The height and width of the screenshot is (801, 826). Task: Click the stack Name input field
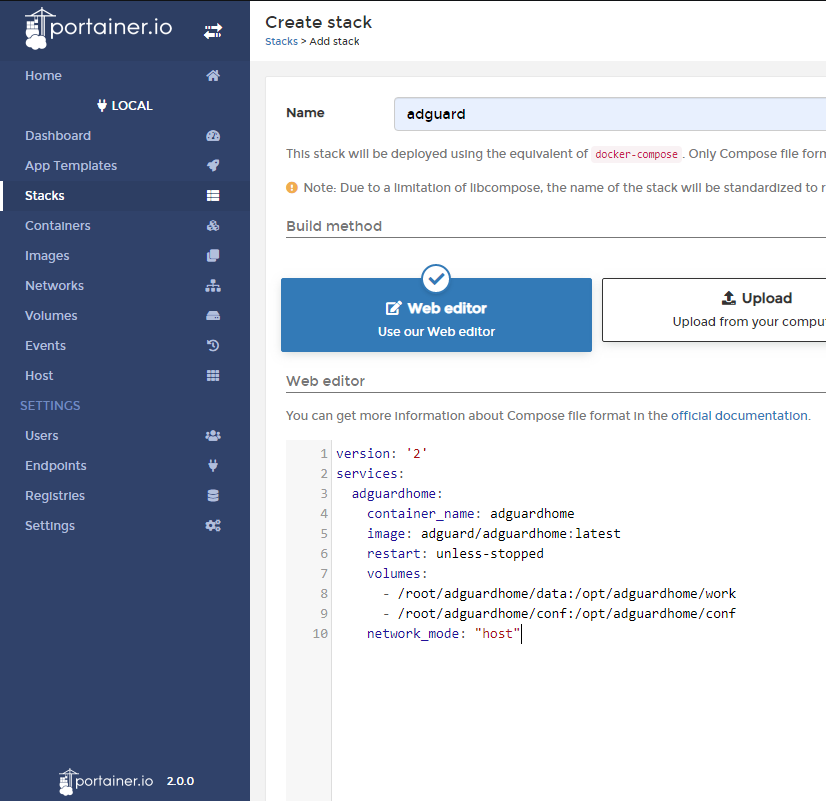(x=610, y=114)
